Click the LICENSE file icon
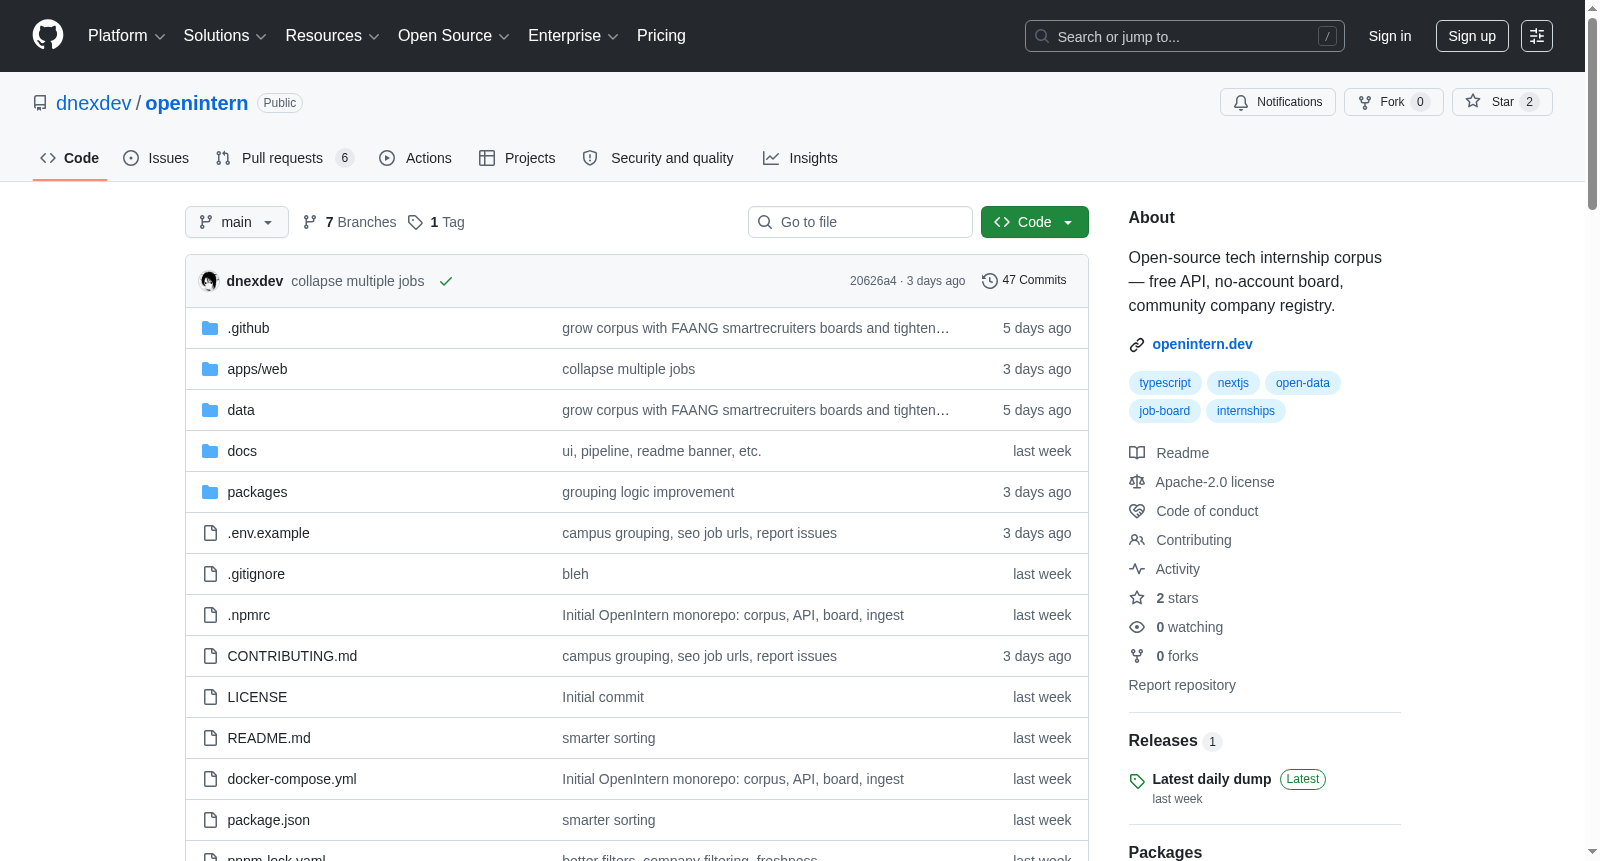The width and height of the screenshot is (1600, 861). (210, 697)
